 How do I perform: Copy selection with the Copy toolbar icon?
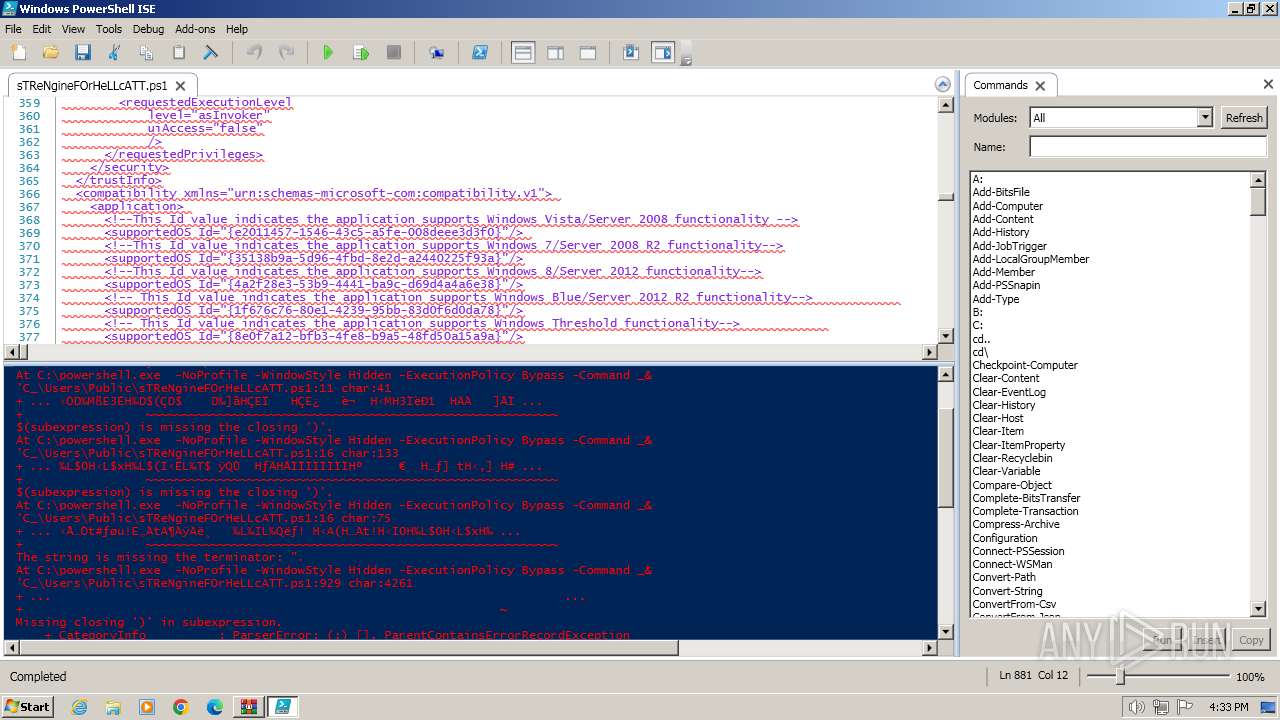[146, 53]
